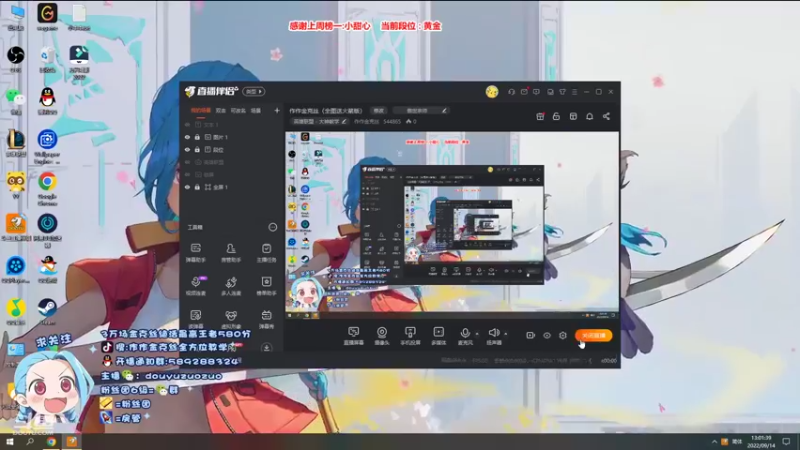
Task: Open the Windows notification center icon
Action: [x=786, y=442]
